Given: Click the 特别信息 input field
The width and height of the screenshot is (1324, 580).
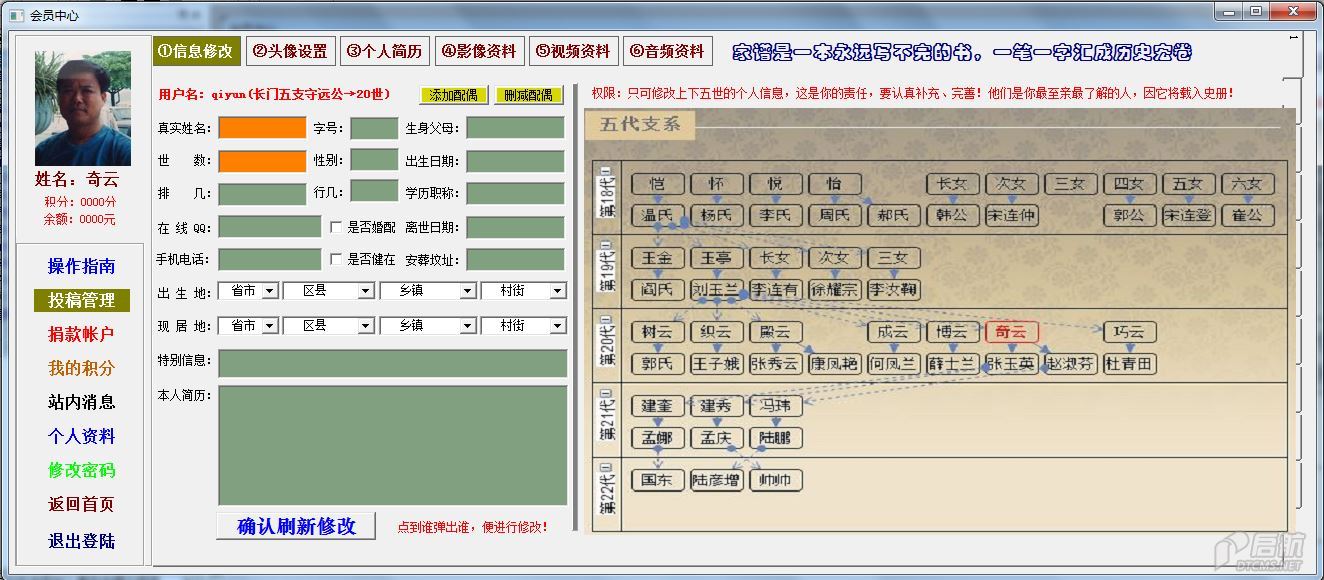Looking at the screenshot, I should (392, 363).
